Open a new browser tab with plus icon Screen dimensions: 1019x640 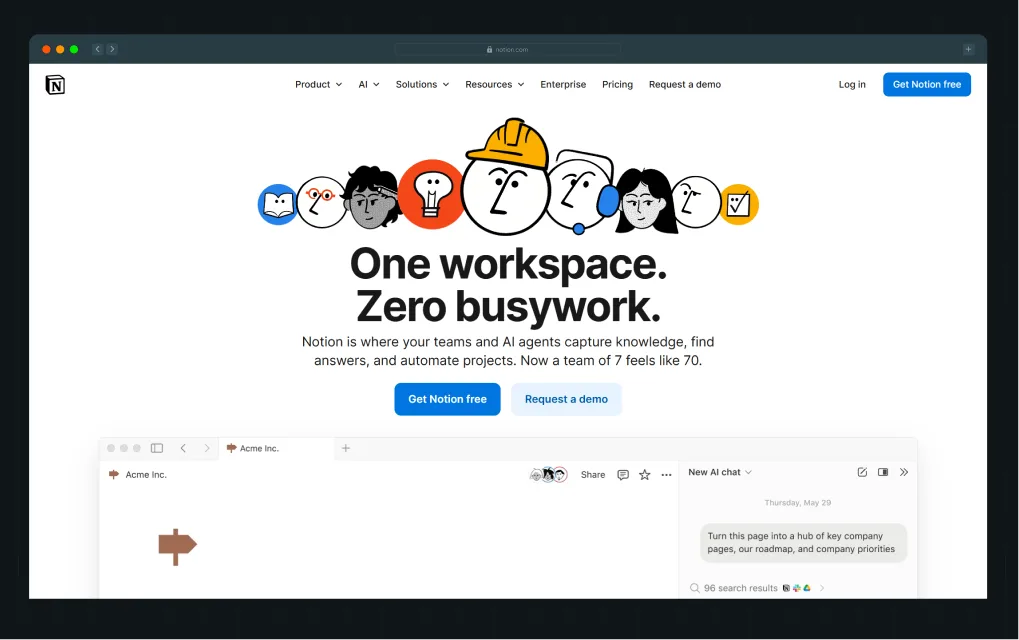(968, 49)
